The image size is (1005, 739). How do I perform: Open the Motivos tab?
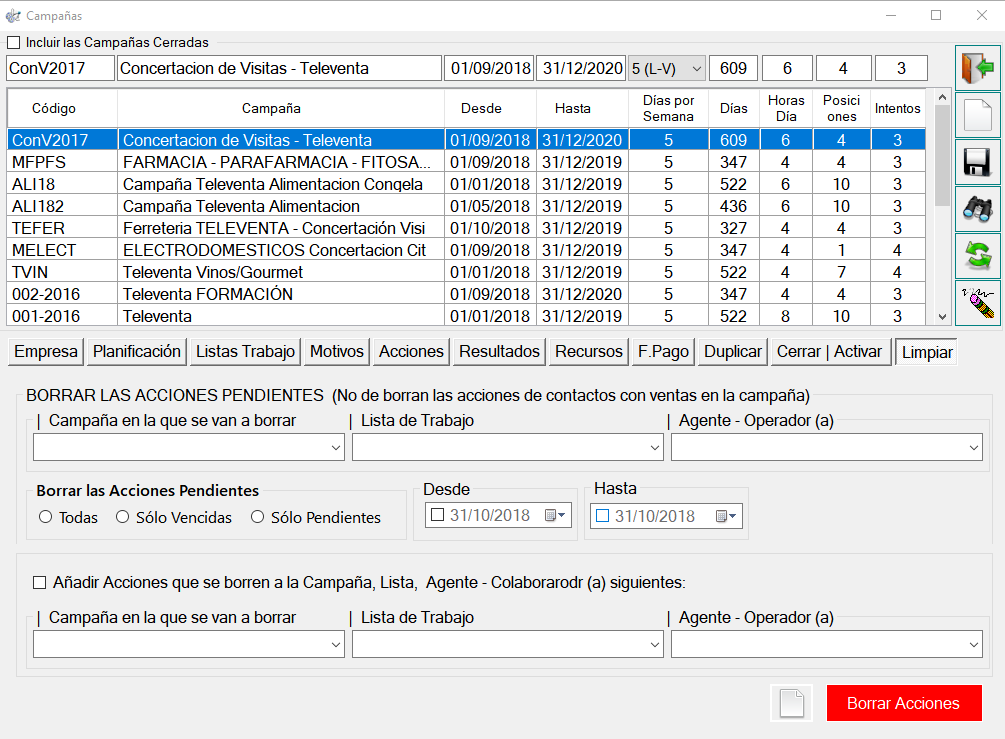(x=336, y=352)
